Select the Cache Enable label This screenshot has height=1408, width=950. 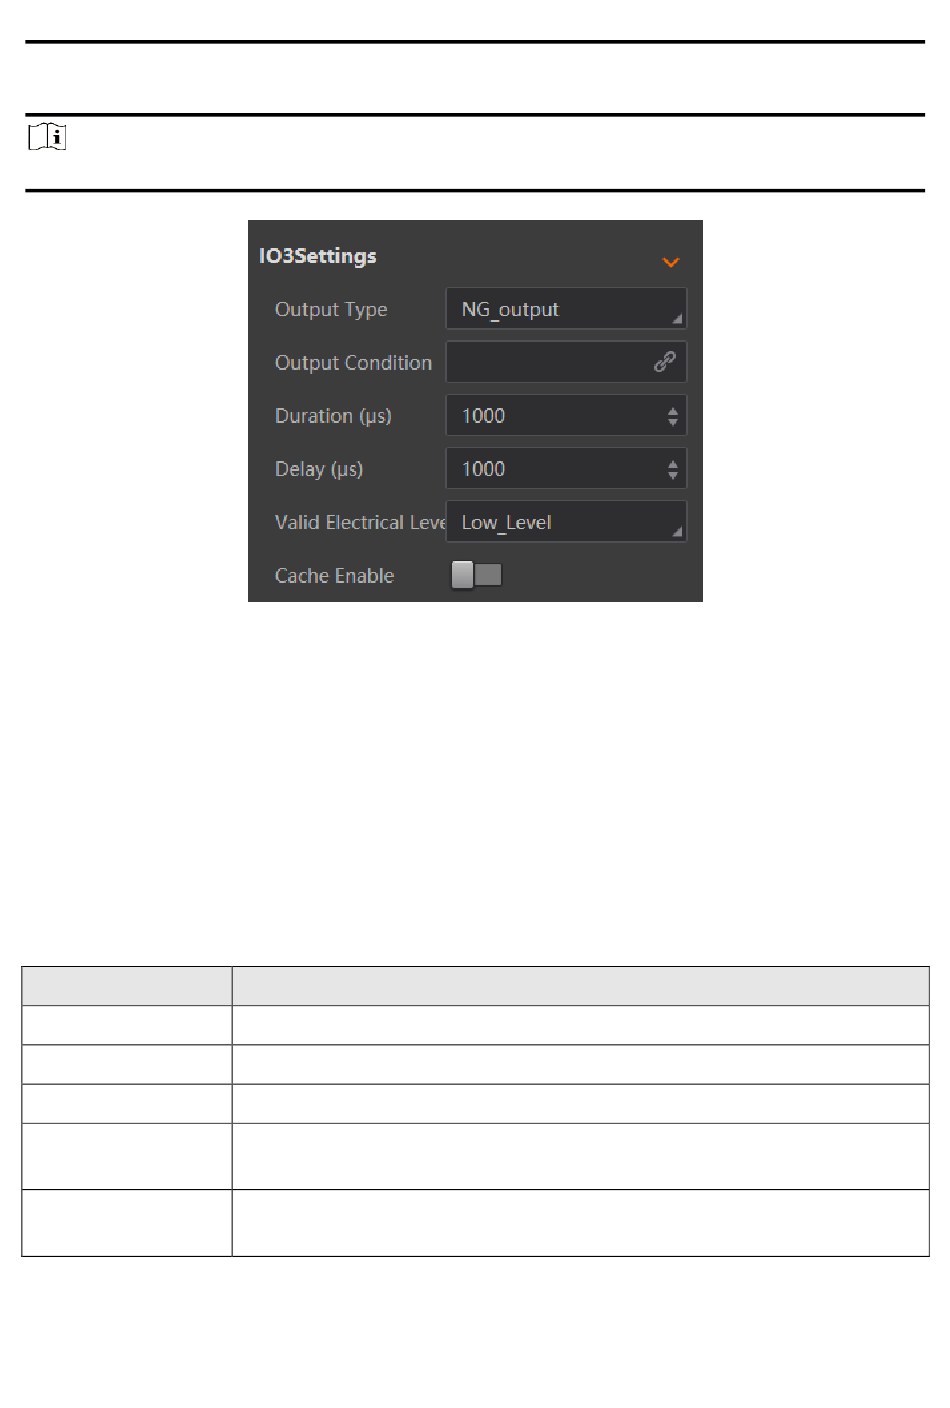tap(334, 576)
